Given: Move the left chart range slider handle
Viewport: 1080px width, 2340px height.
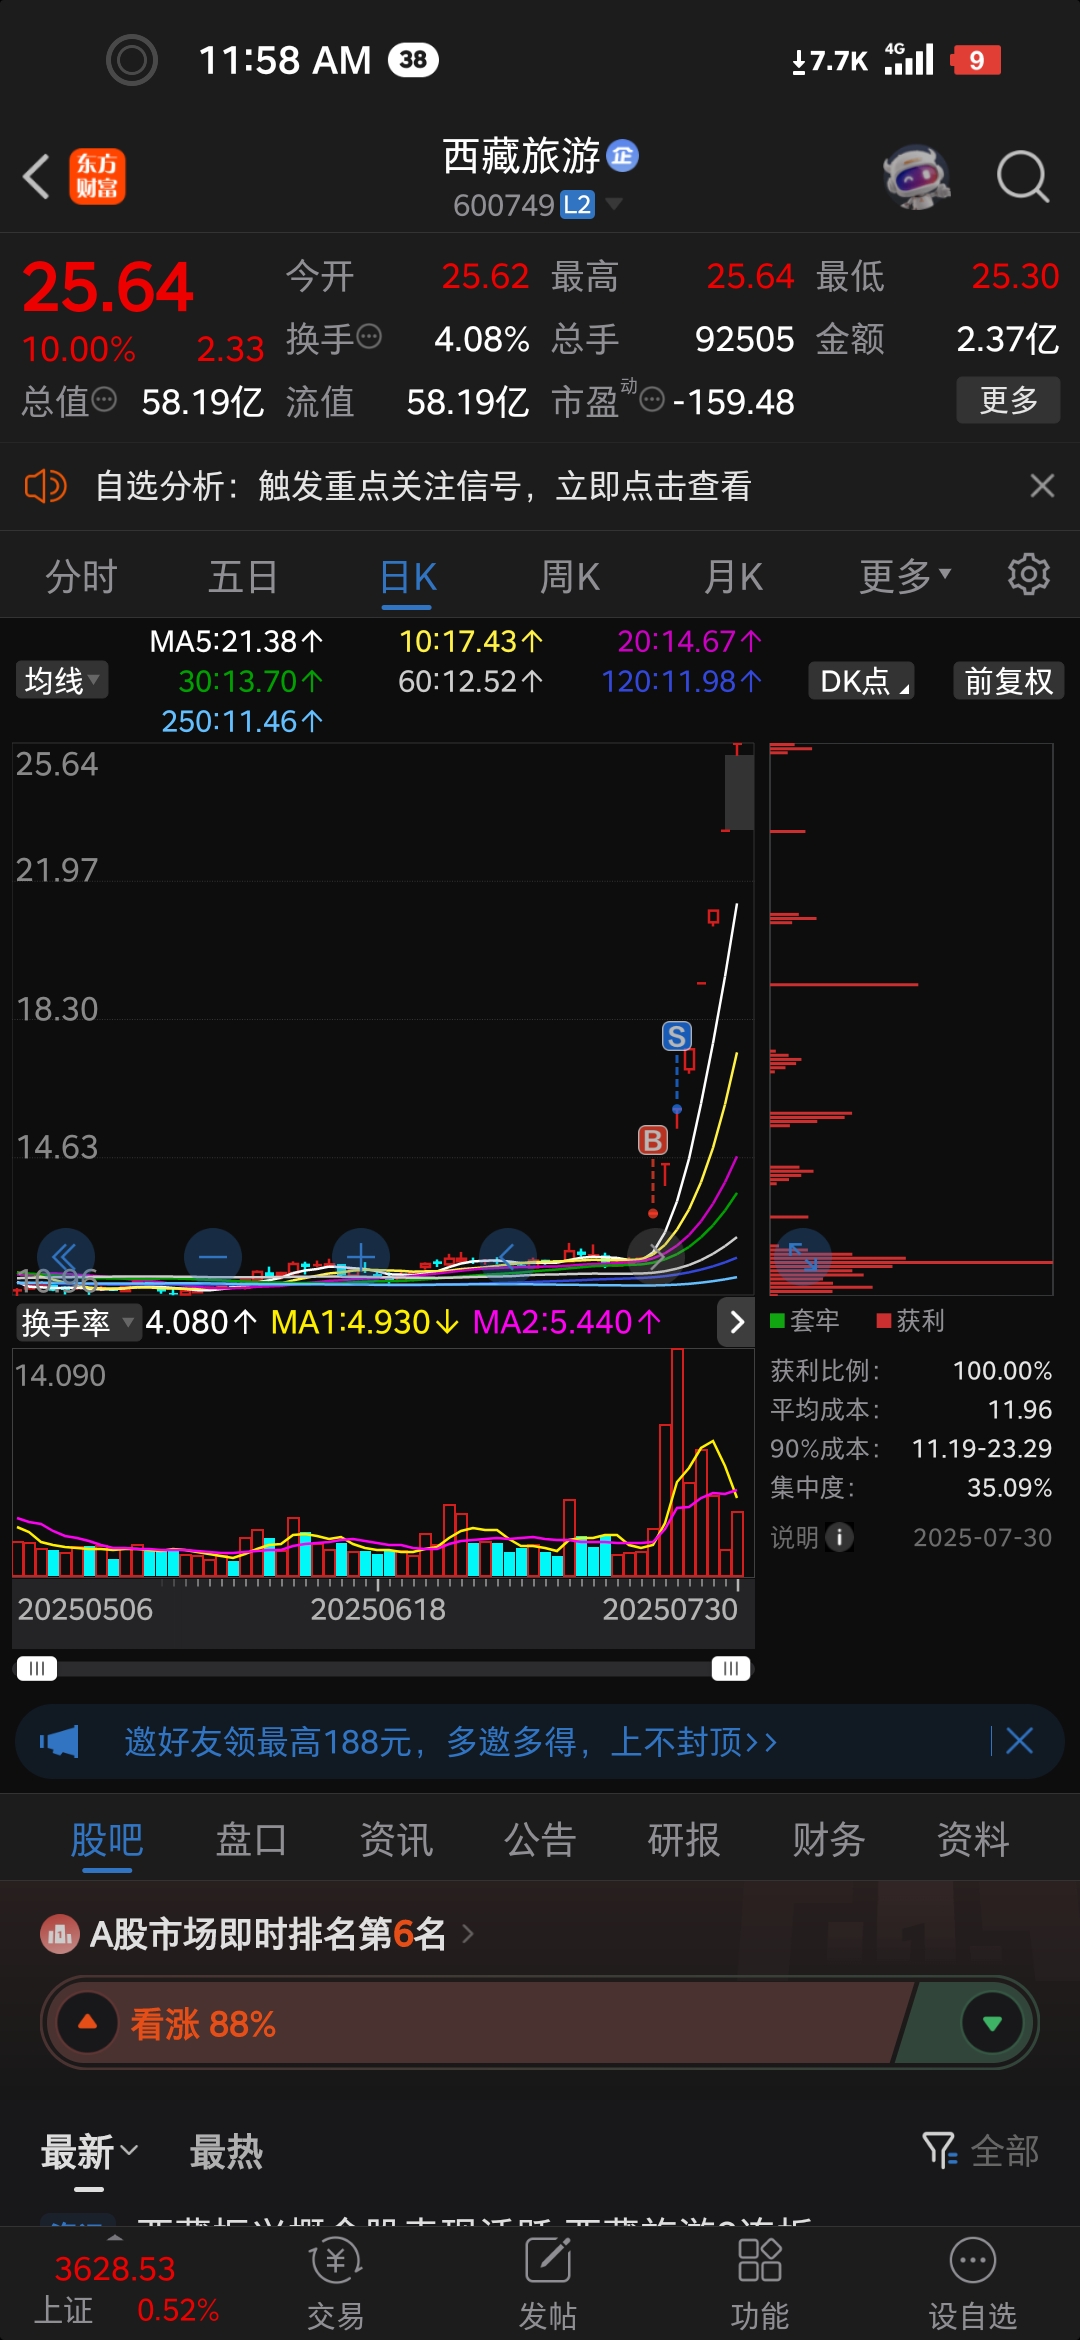Looking at the screenshot, I should coord(37,1668).
